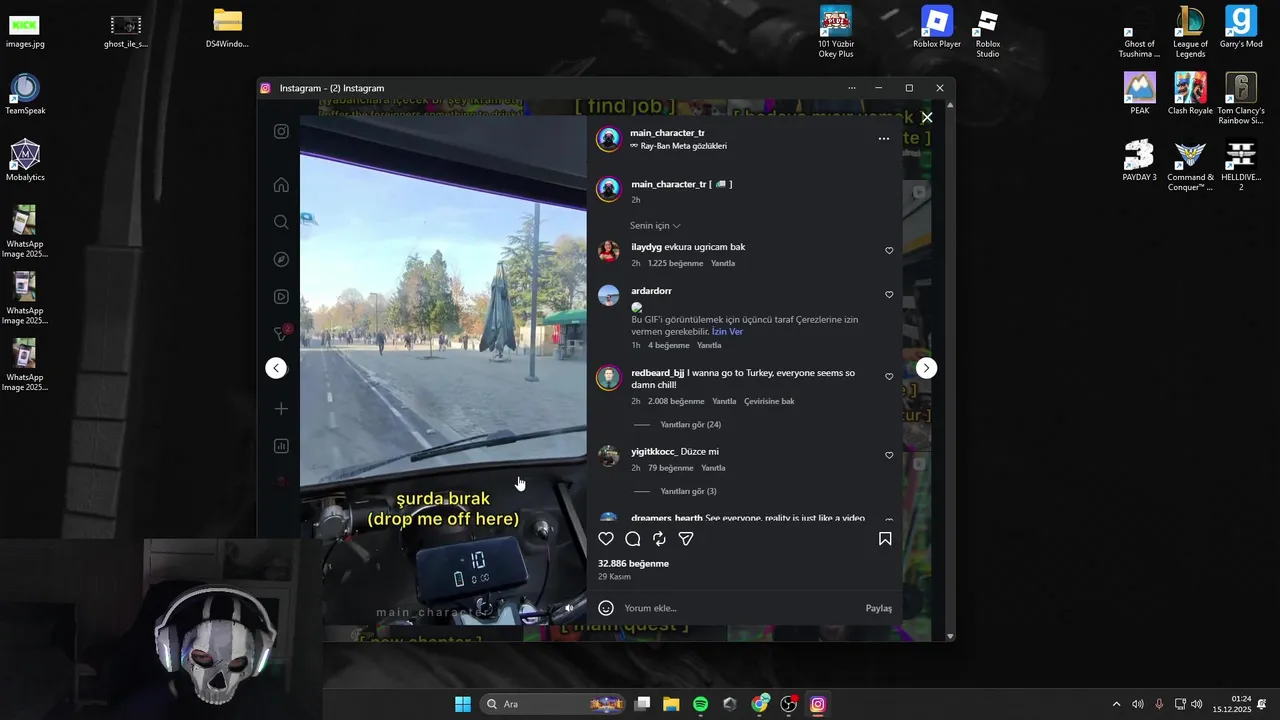Like the post with heart icon

[606, 539]
